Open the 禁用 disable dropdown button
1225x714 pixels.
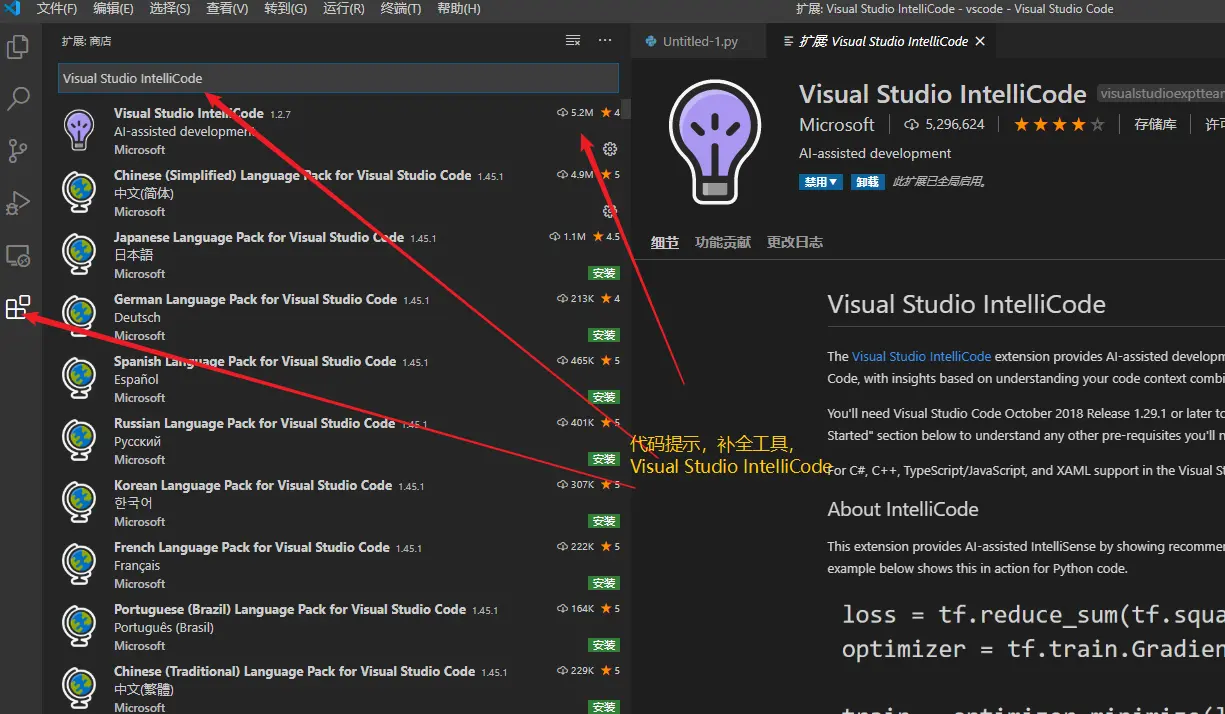click(820, 182)
